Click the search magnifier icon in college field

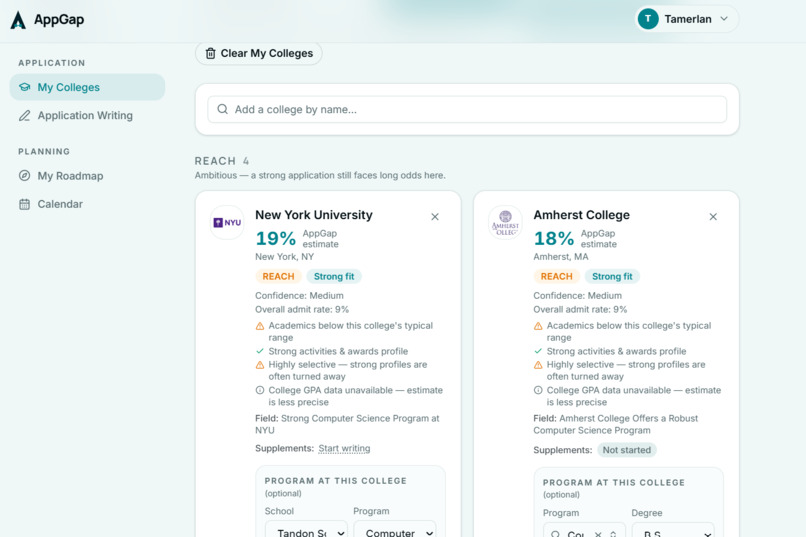tap(223, 109)
